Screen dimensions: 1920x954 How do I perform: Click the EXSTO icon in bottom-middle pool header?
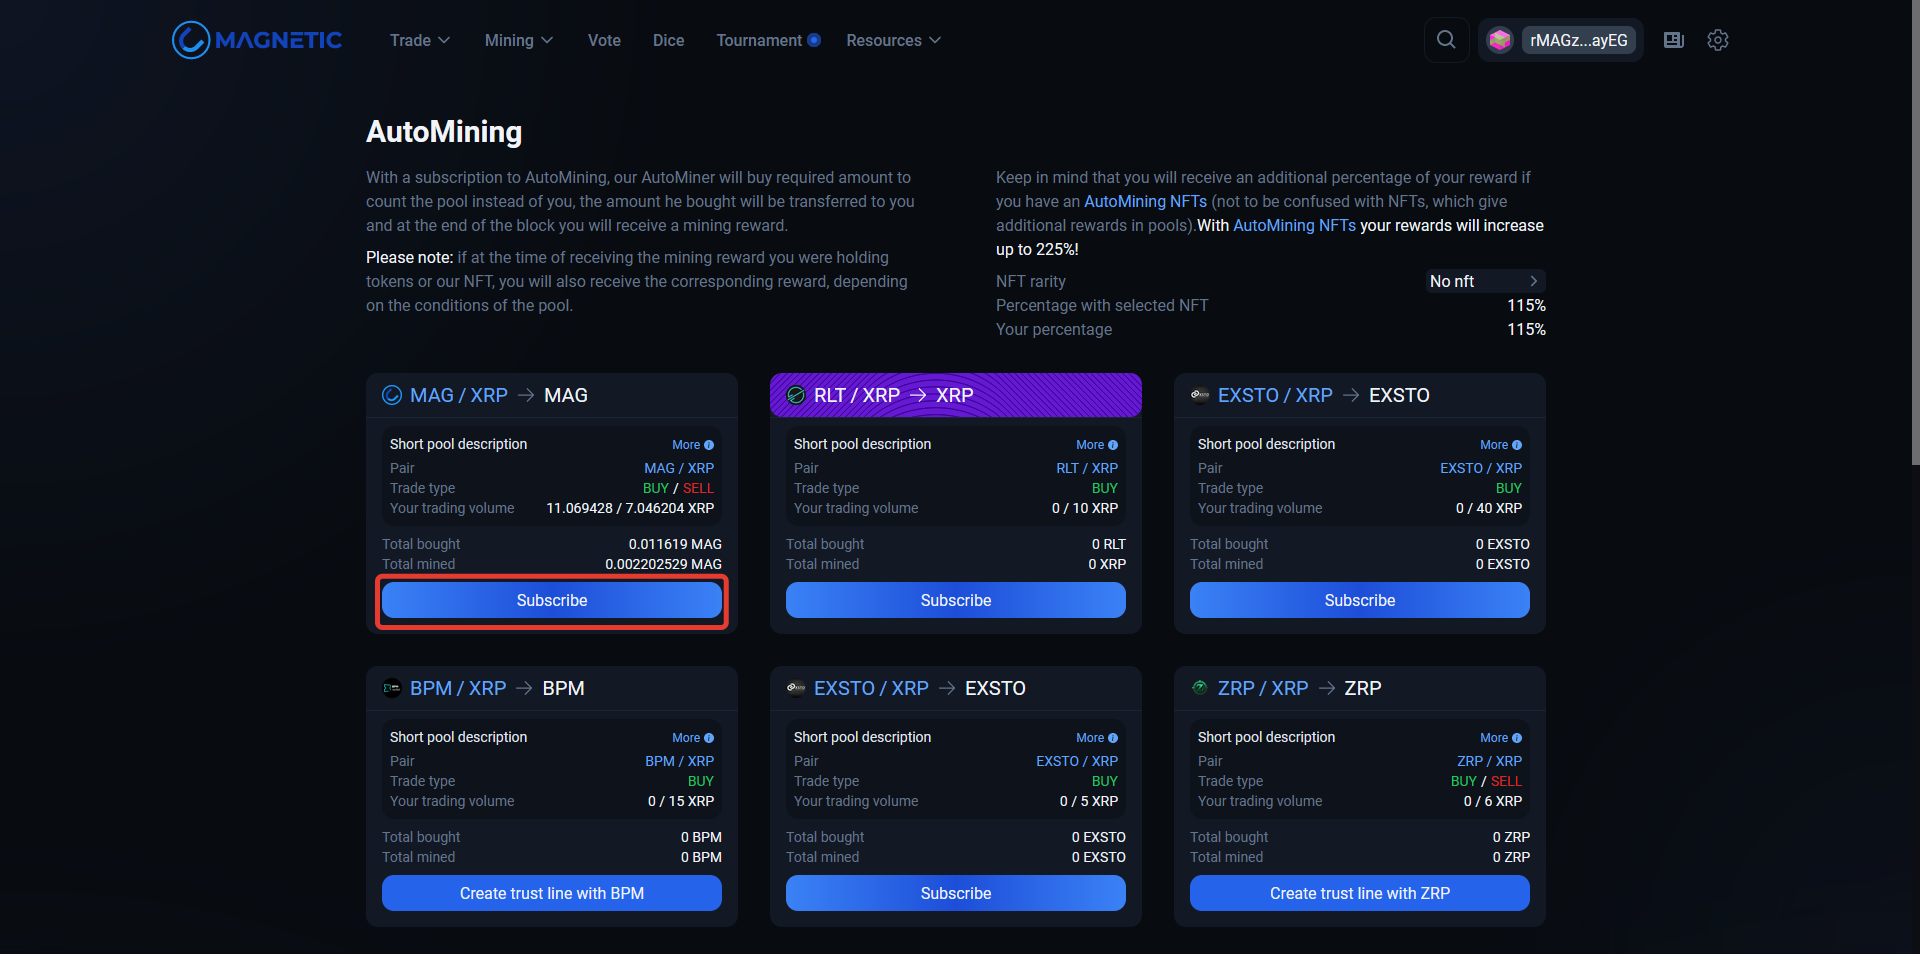[796, 688]
